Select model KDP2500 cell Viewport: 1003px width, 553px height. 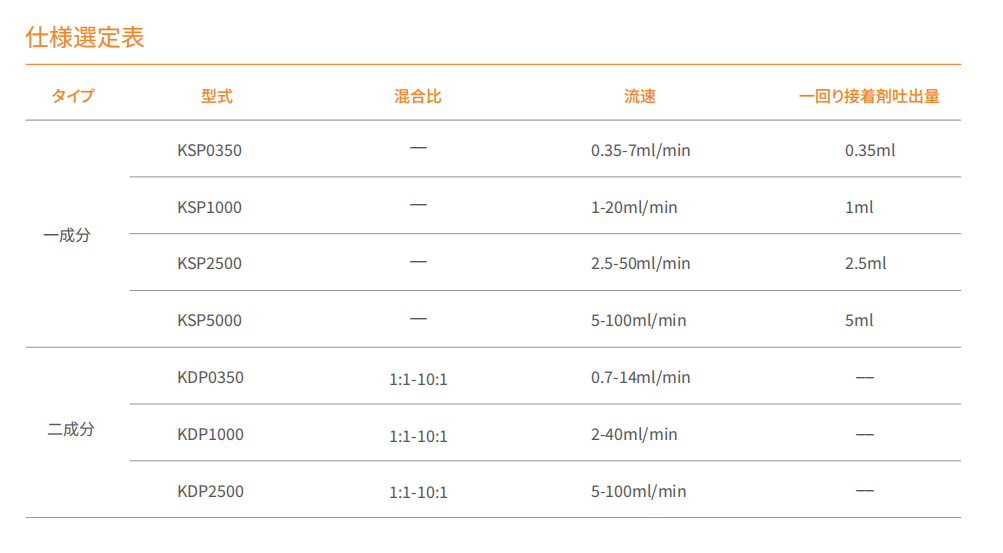point(210,491)
